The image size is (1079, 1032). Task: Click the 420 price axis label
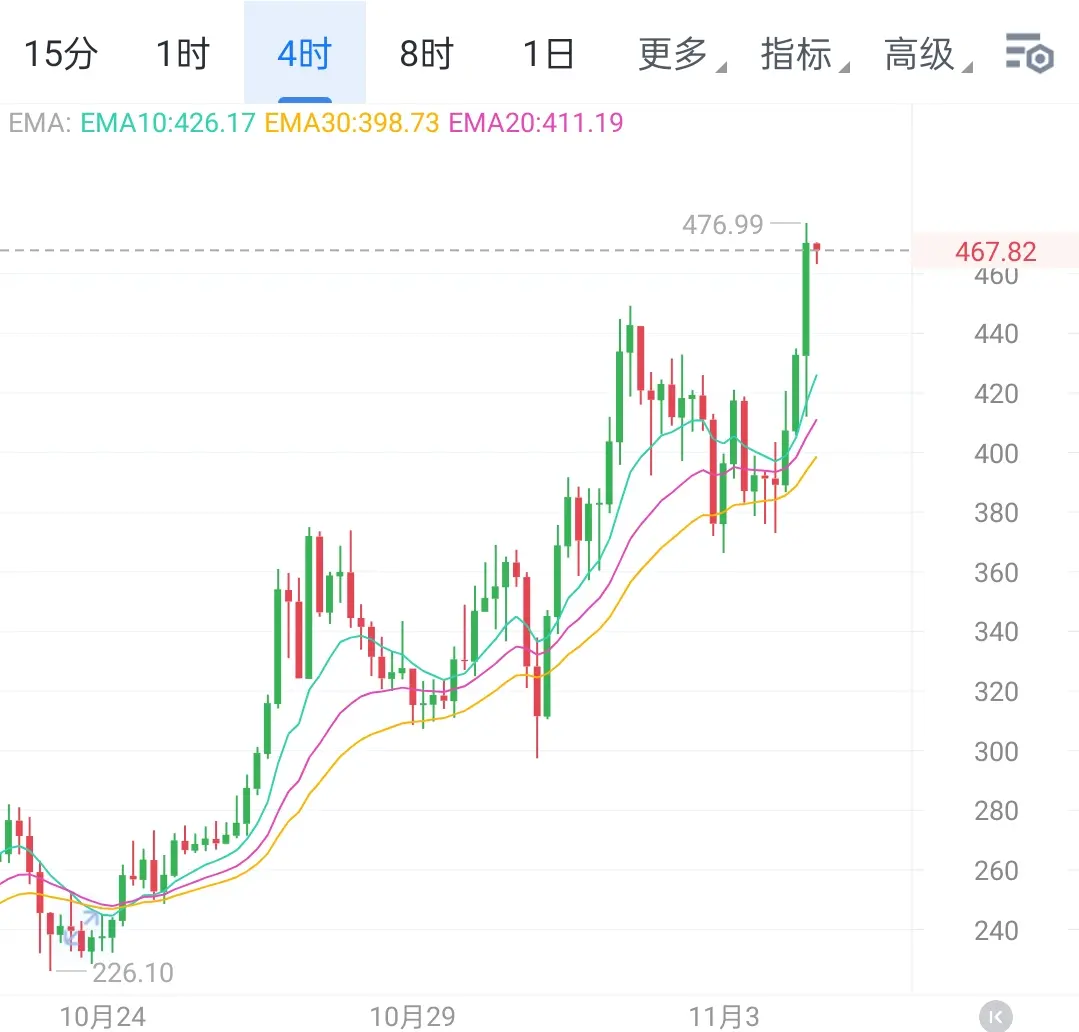[996, 394]
